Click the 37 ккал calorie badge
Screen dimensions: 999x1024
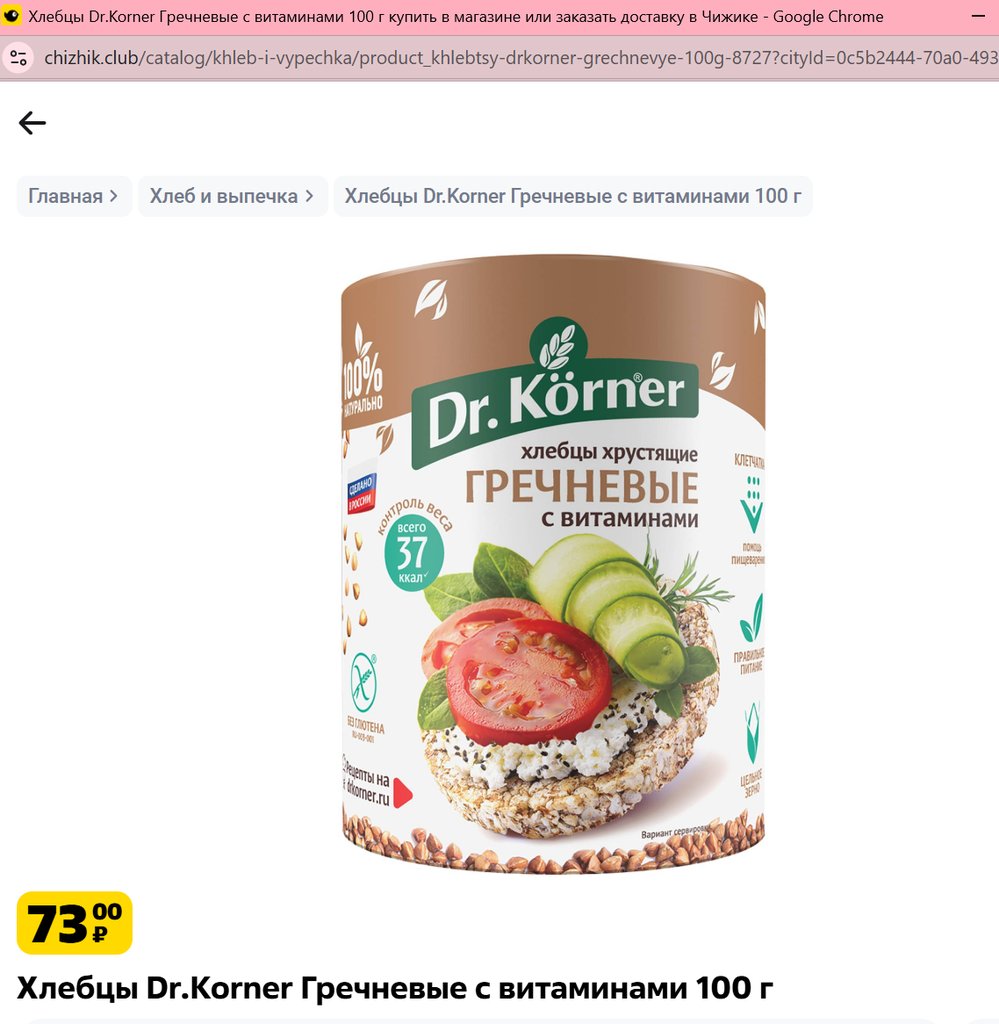[x=413, y=554]
